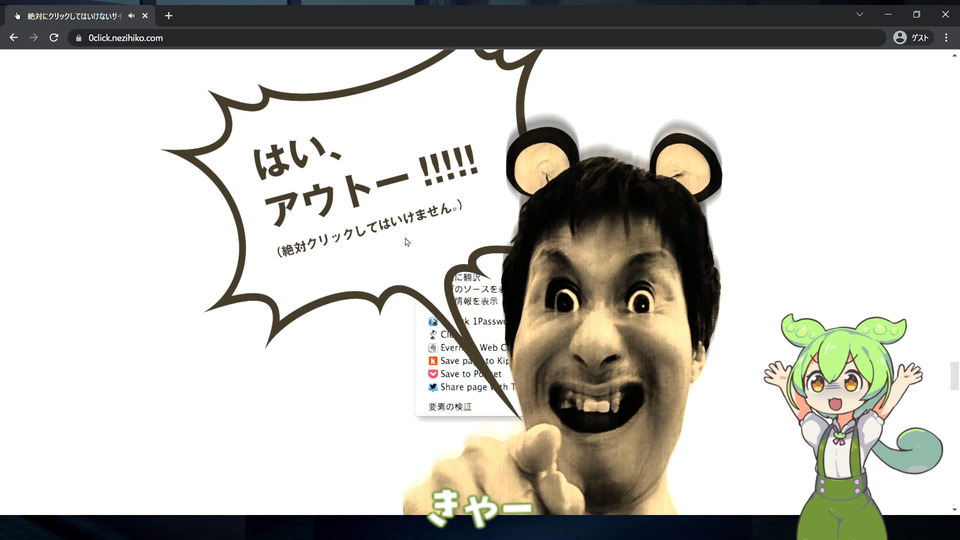The image size is (960, 540).
Task: Select 要素の検証 in the context menu
Action: (450, 407)
